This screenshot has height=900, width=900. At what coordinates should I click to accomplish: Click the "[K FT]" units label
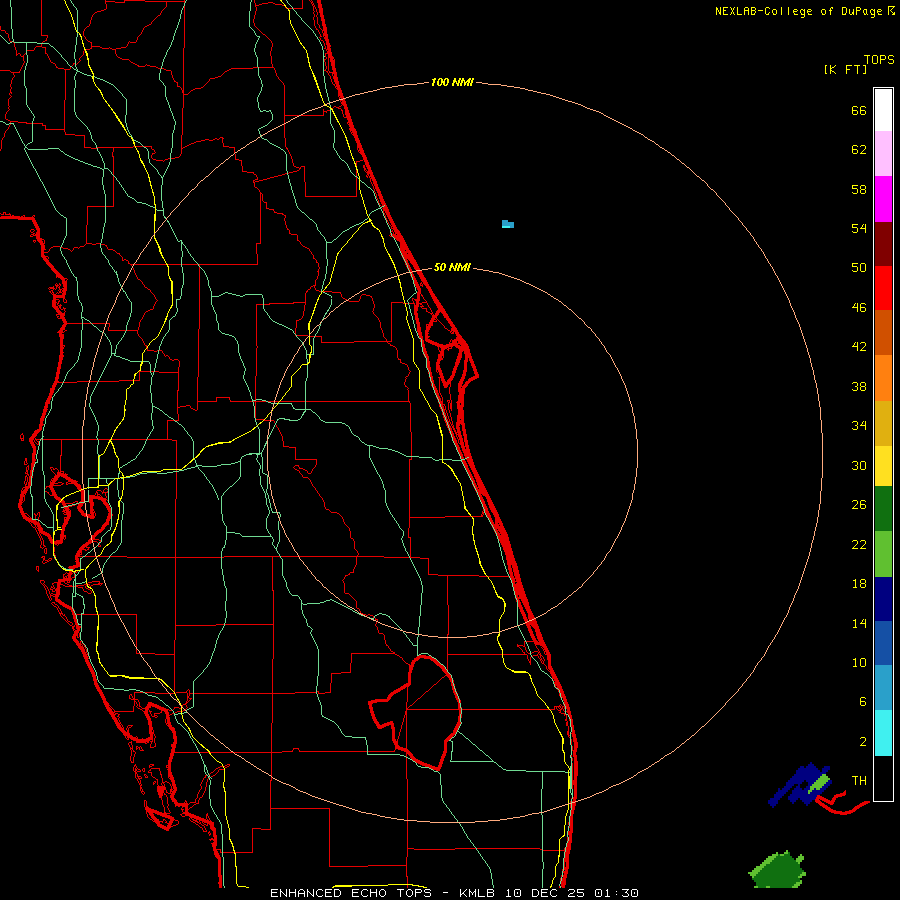[845, 69]
